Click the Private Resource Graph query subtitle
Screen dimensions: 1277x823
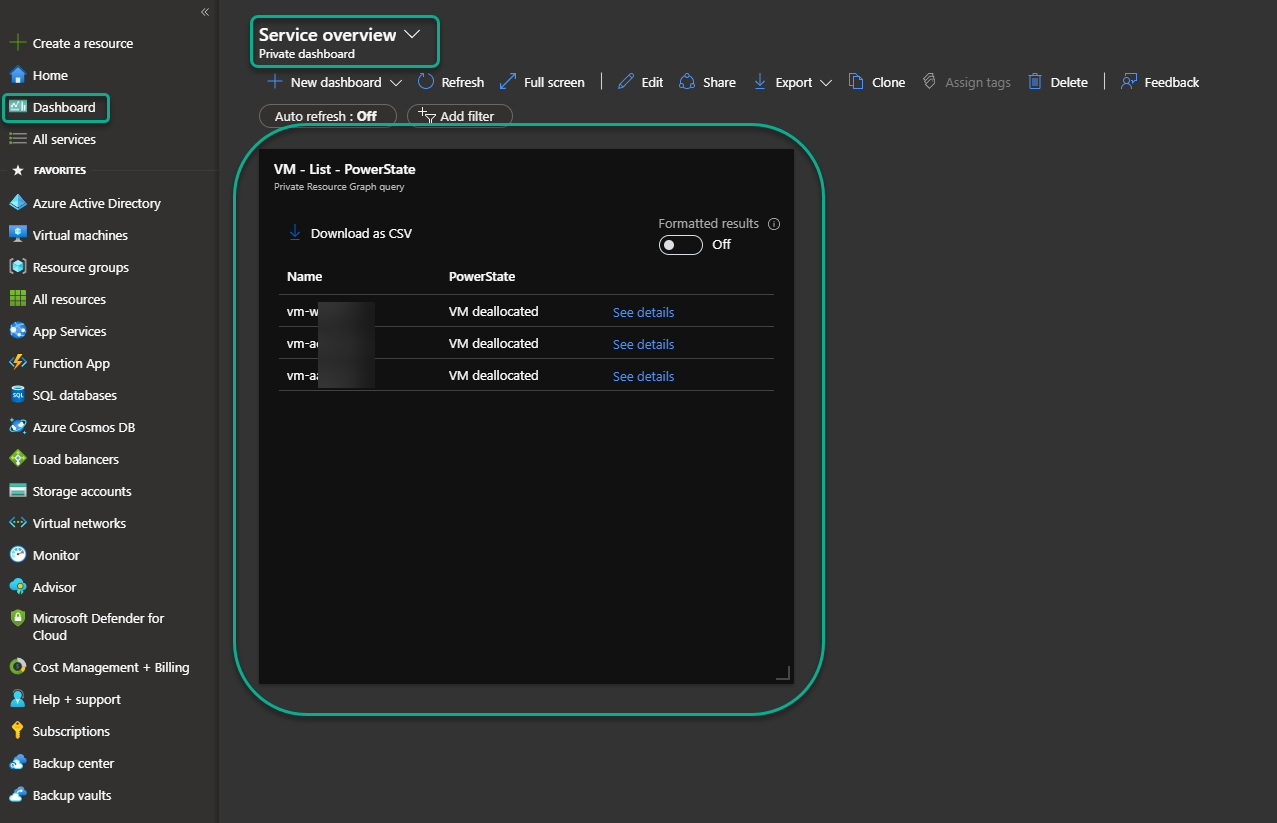click(x=339, y=186)
